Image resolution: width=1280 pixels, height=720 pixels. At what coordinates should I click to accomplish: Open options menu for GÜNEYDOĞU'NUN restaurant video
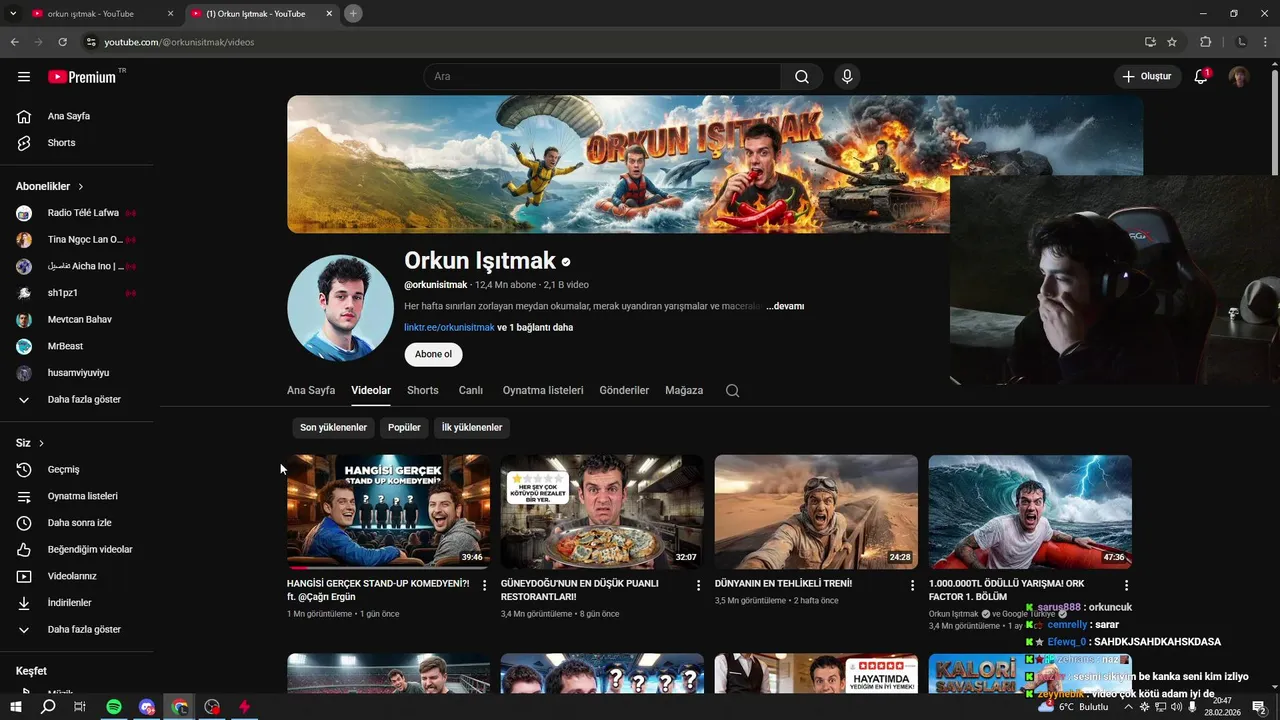click(x=699, y=585)
